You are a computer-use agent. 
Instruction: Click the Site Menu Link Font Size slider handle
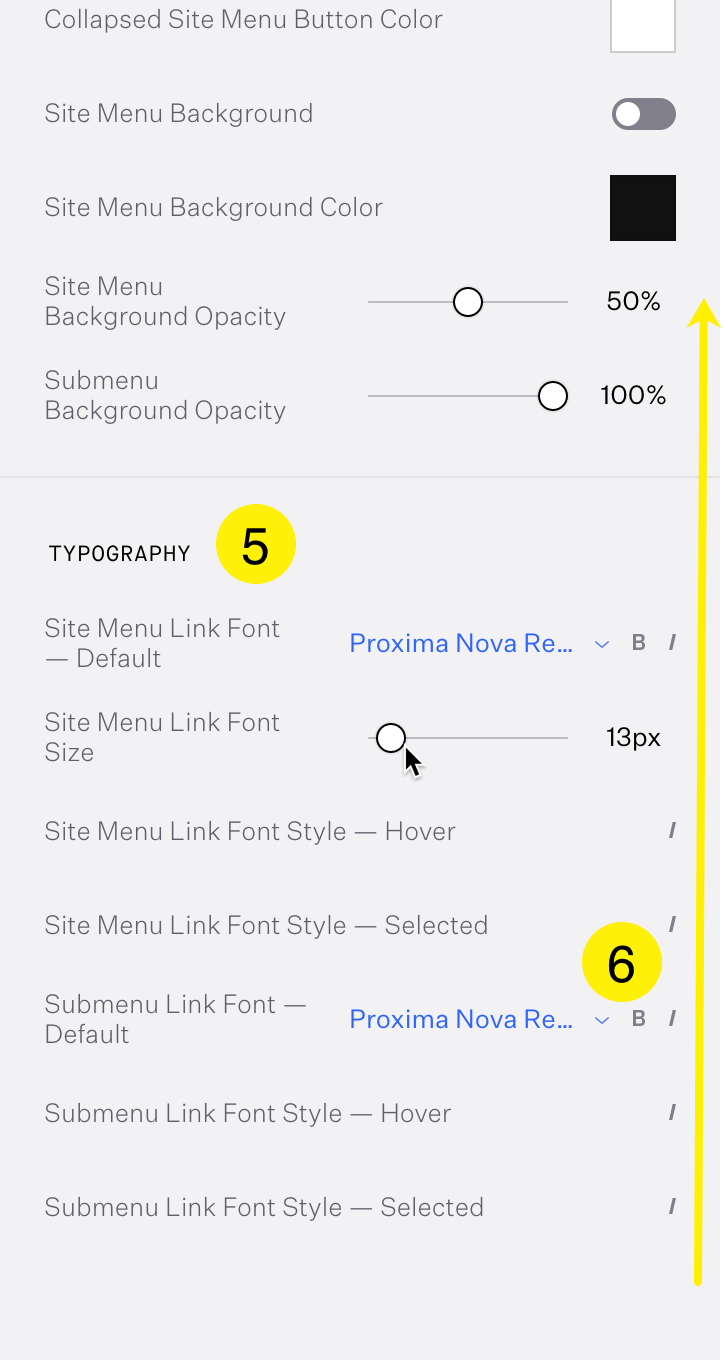coord(391,738)
